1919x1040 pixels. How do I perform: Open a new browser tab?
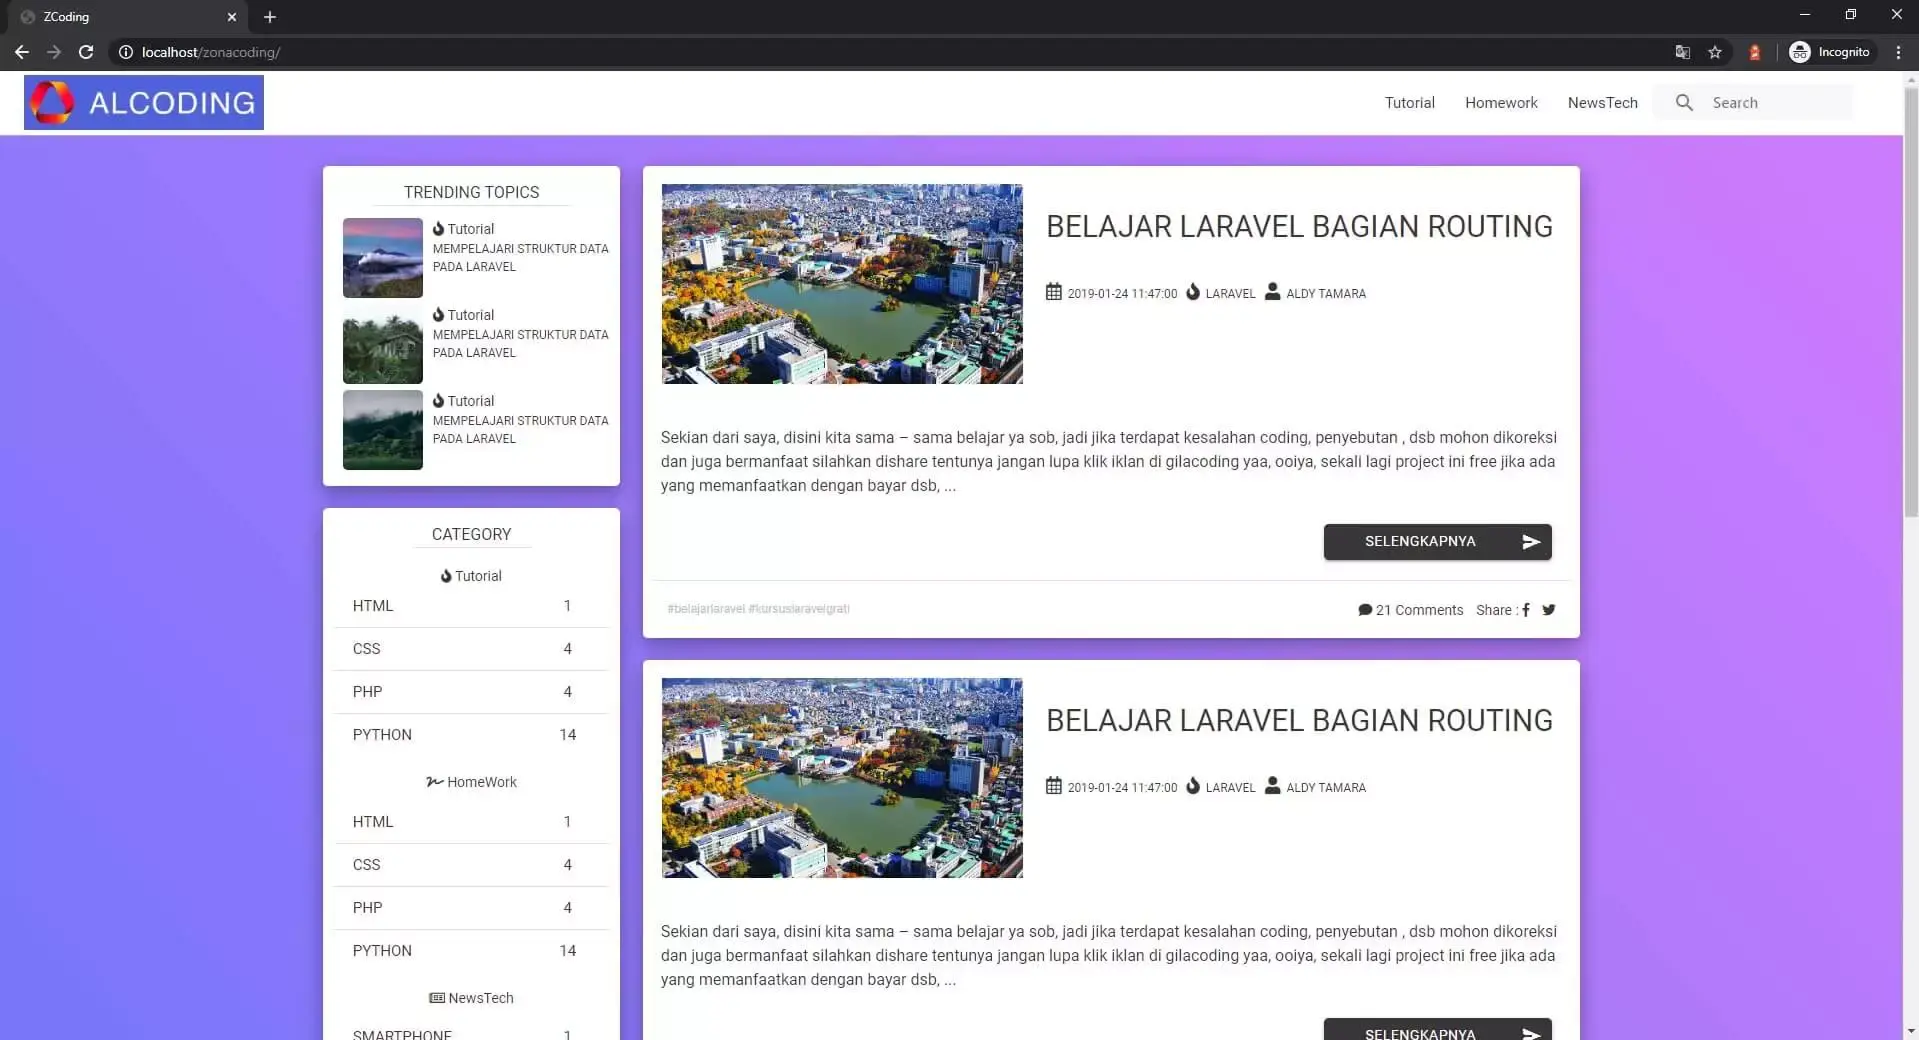(270, 17)
